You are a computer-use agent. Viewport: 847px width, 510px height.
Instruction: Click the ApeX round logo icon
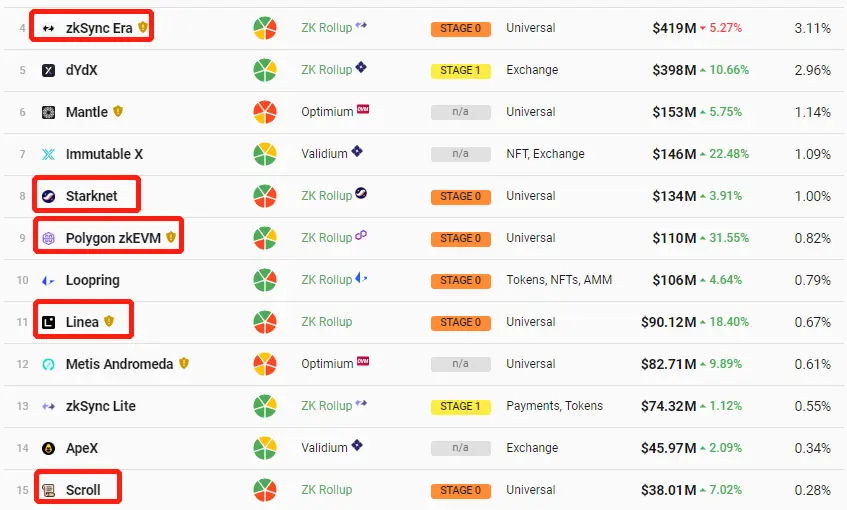[x=49, y=448]
